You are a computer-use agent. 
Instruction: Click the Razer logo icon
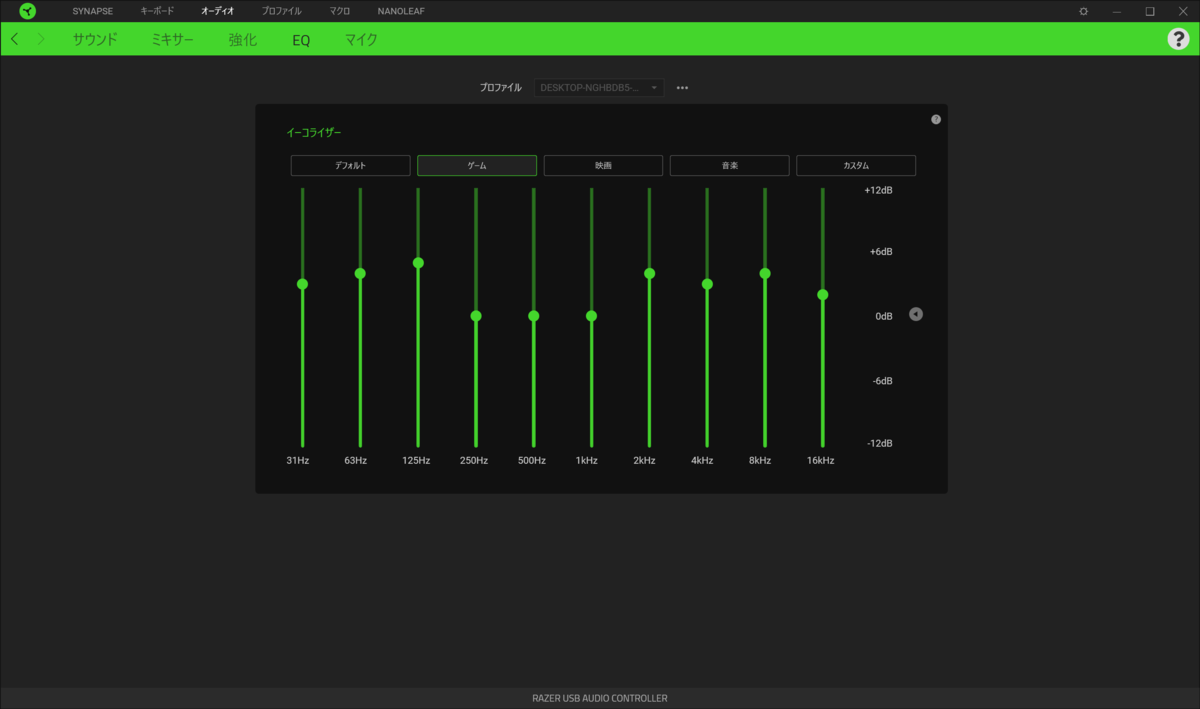(27, 11)
